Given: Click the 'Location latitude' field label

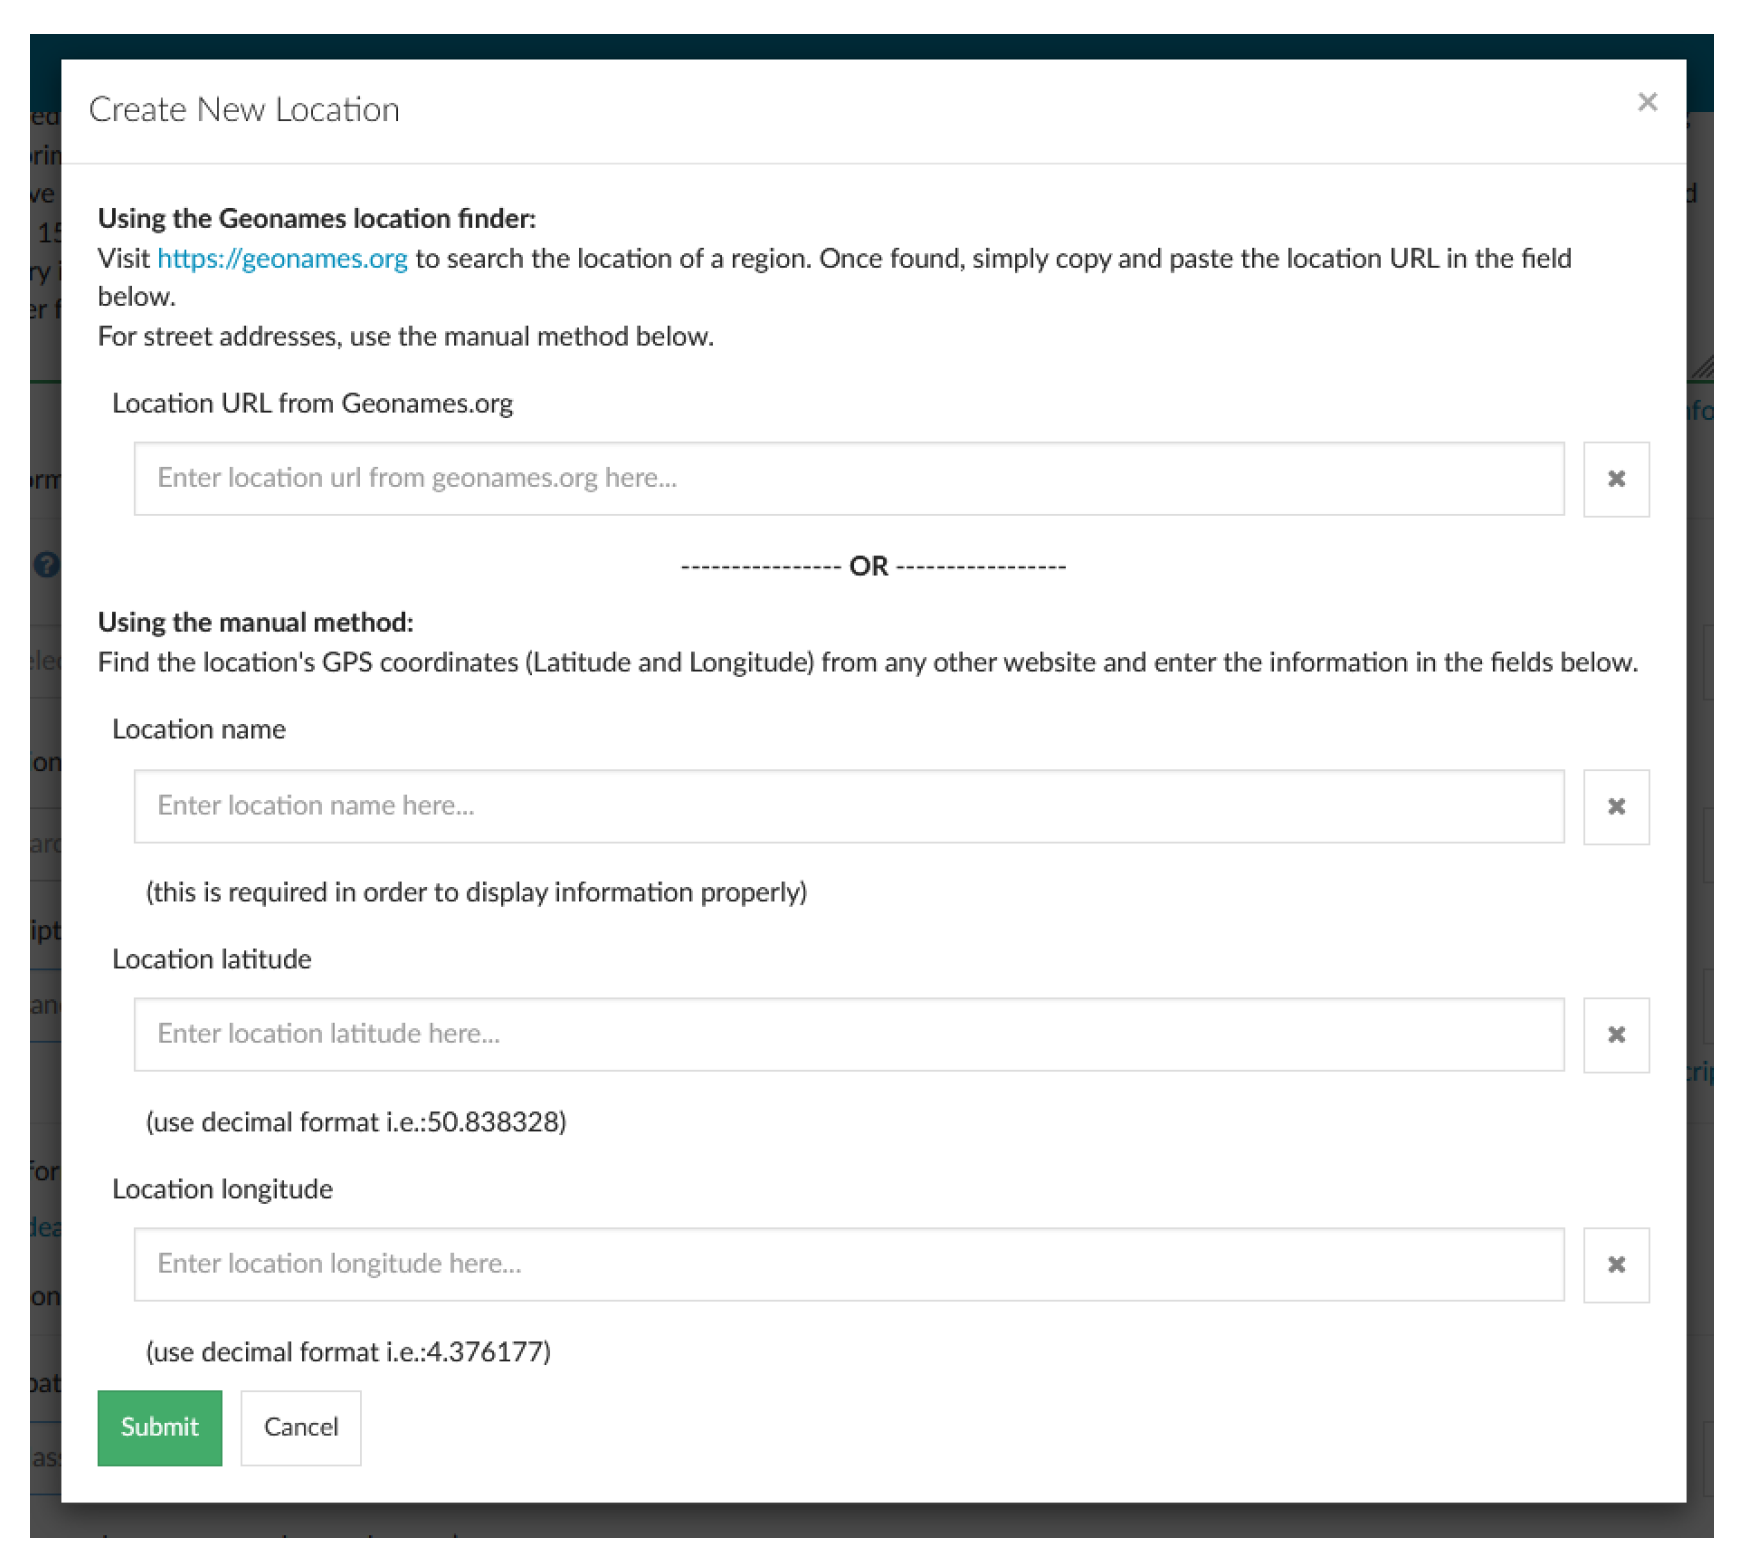Looking at the screenshot, I should pos(211,959).
